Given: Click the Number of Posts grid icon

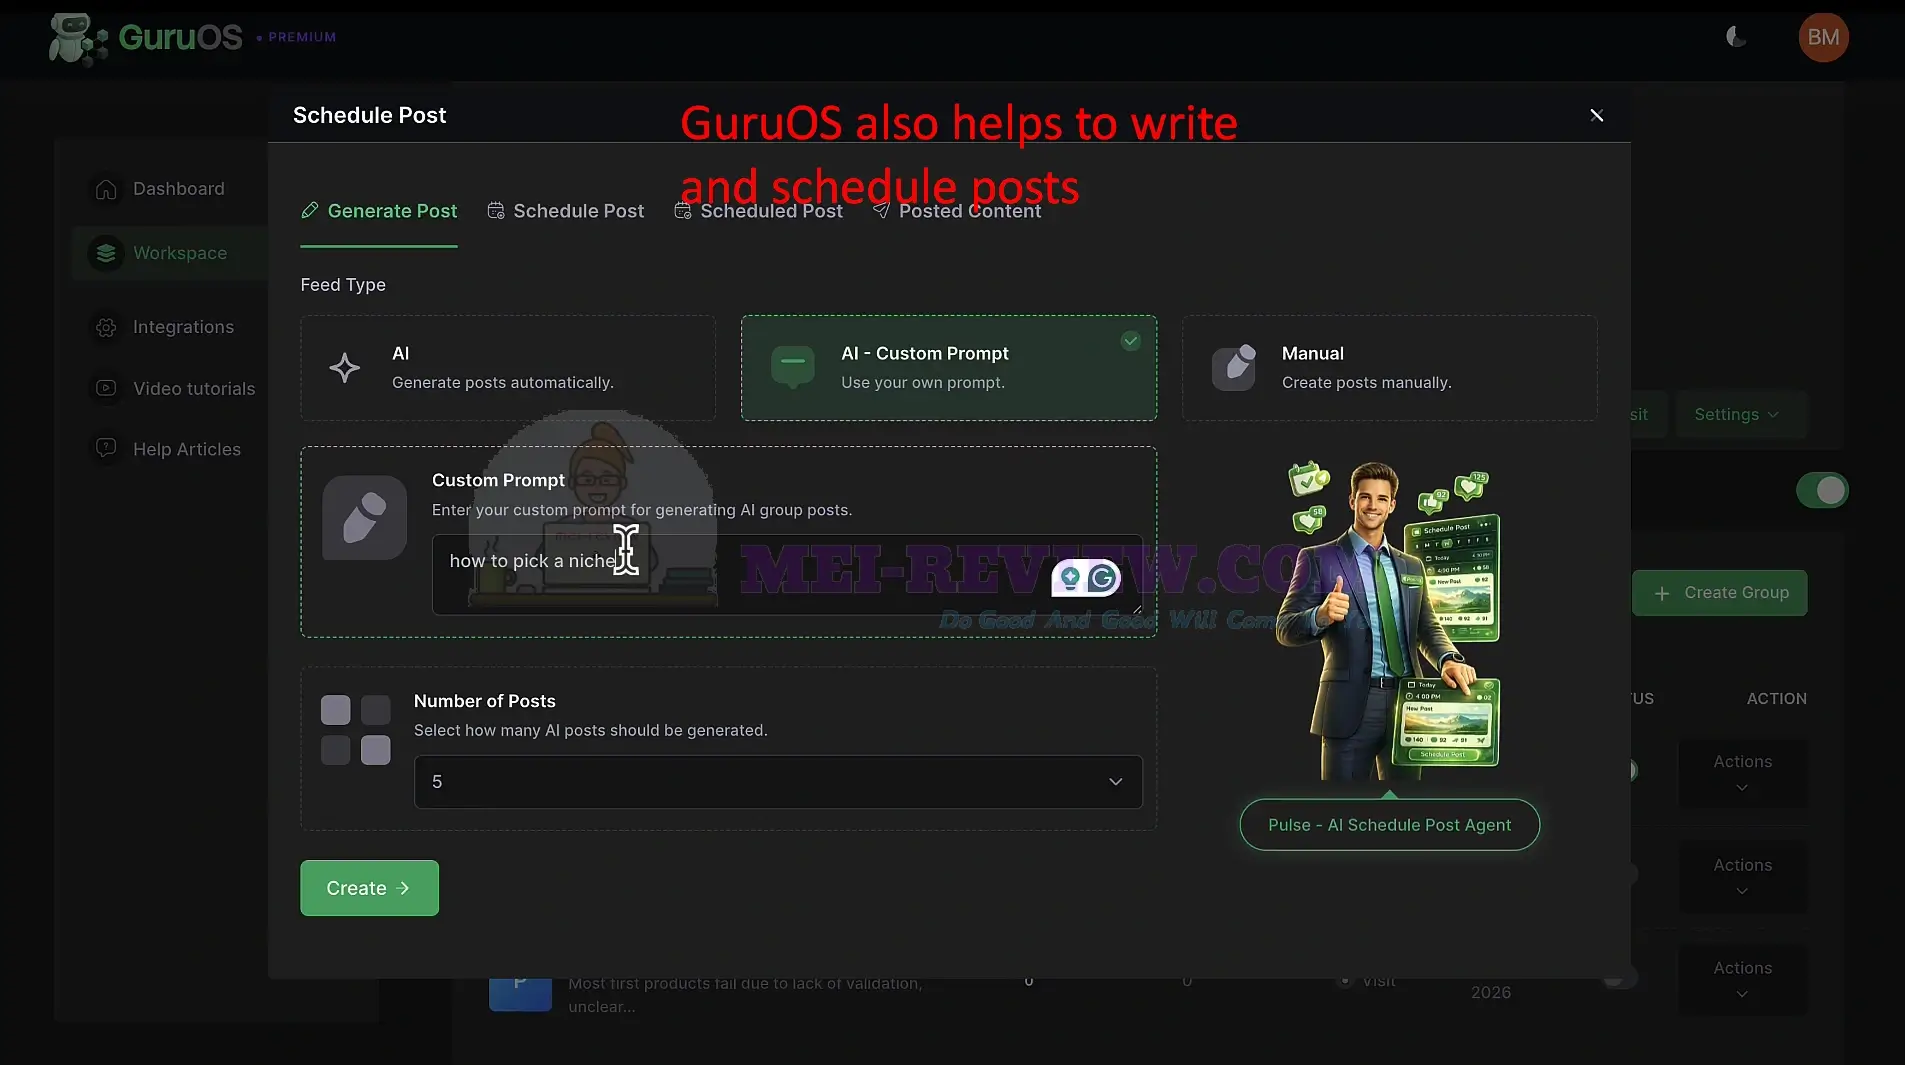Looking at the screenshot, I should (356, 730).
